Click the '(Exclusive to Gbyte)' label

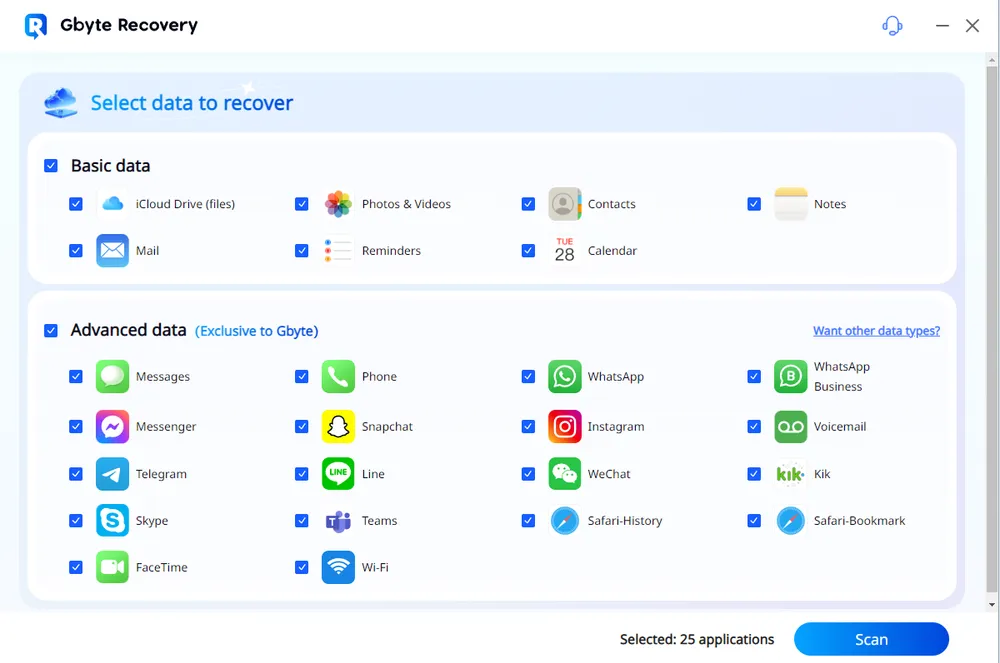[x=256, y=331]
